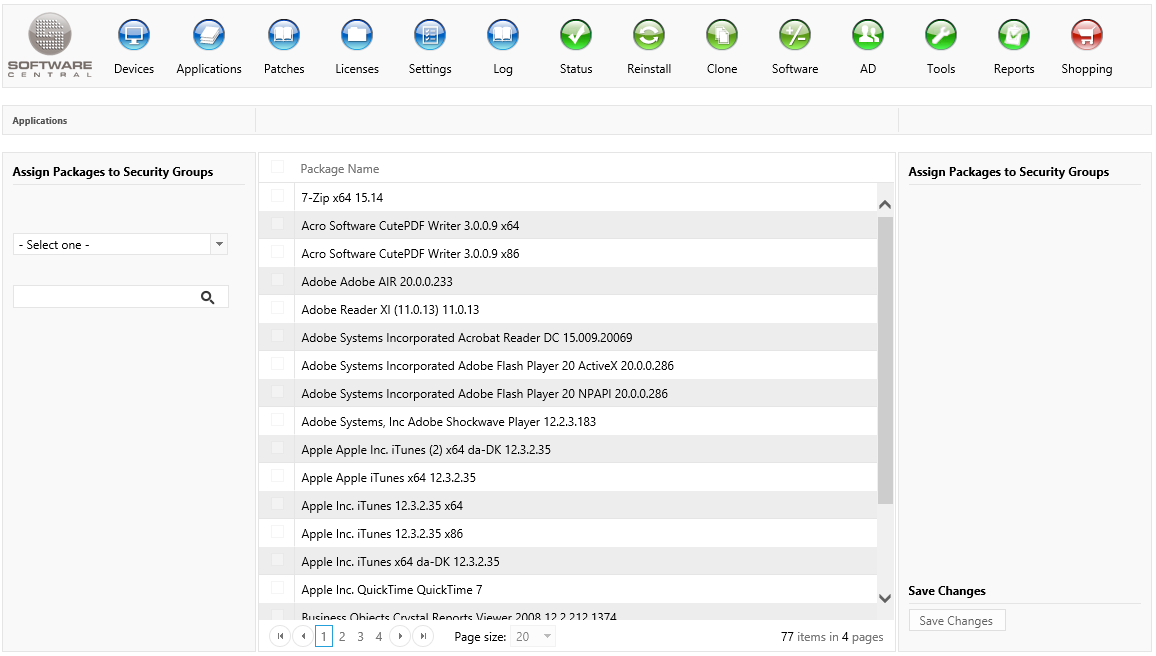Tick the Adobe Adobe AIR 20.0.0.233 checkbox
Viewport: 1156px width, 656px height.
click(x=278, y=281)
